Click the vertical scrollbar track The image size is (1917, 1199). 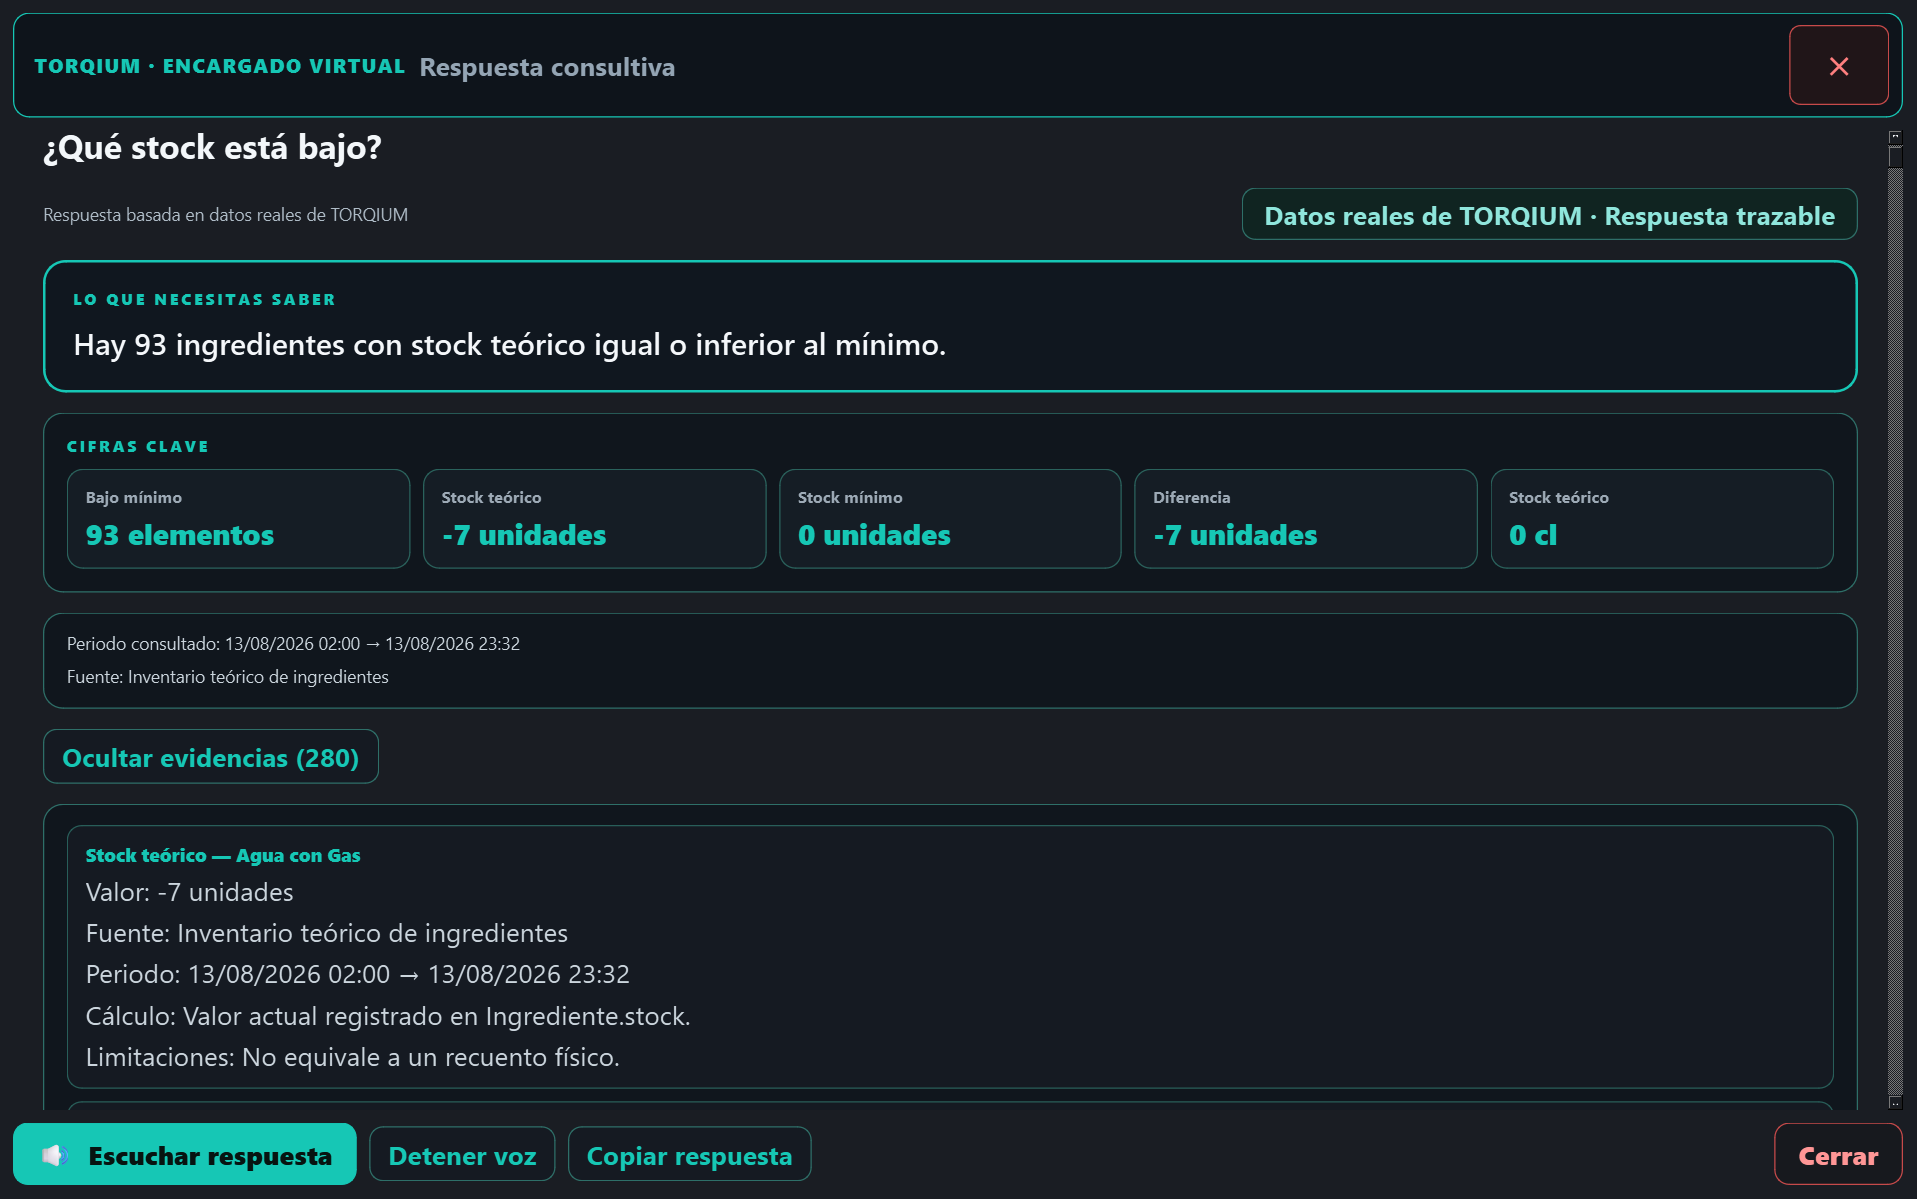(x=1895, y=630)
